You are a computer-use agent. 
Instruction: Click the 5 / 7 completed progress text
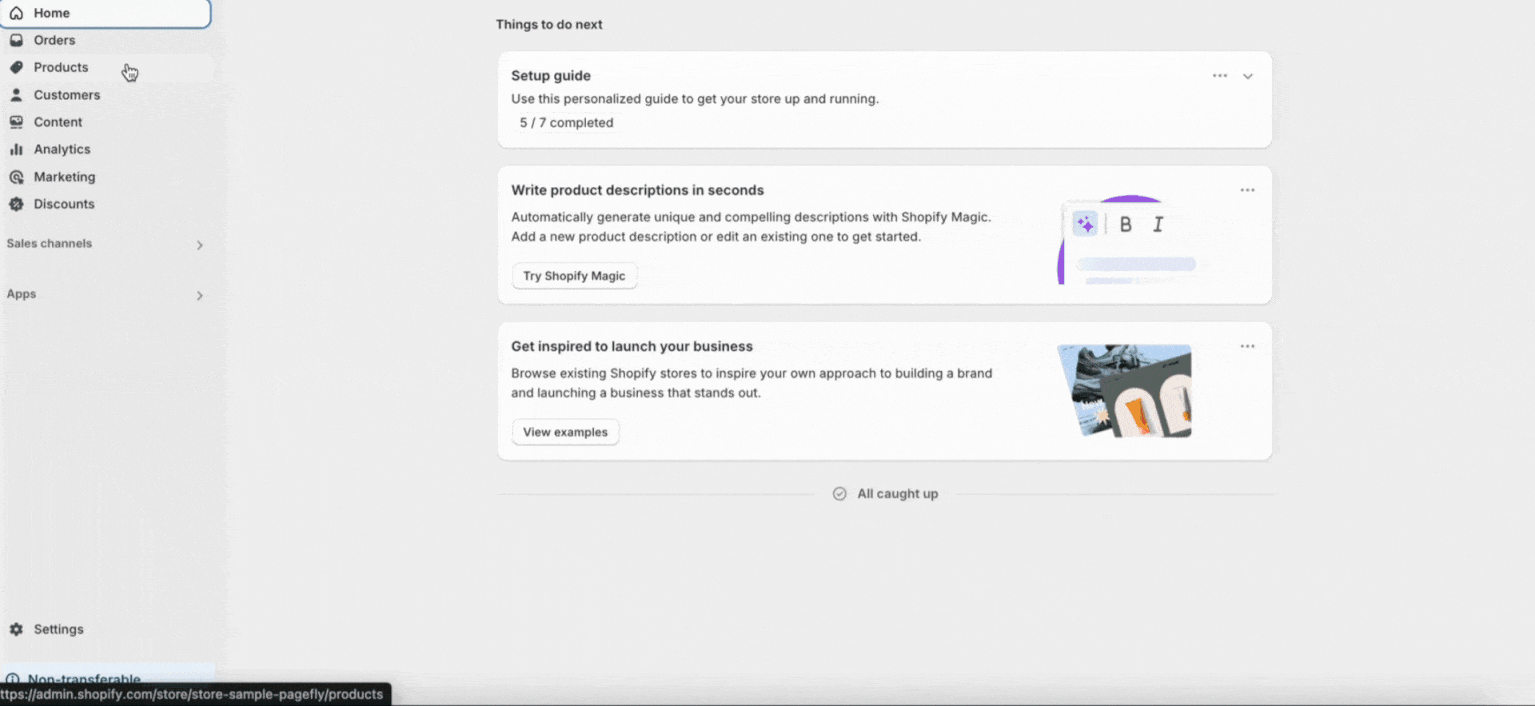tap(566, 123)
